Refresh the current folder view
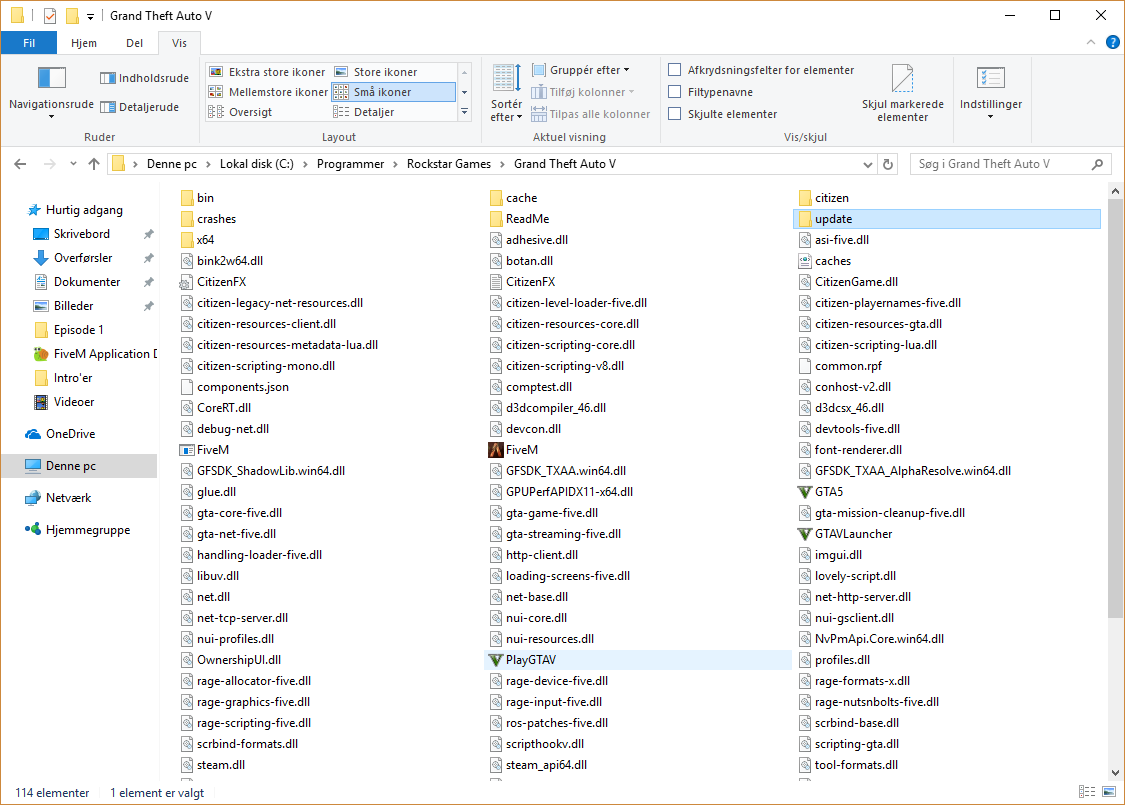The height and width of the screenshot is (805, 1125). [888, 164]
